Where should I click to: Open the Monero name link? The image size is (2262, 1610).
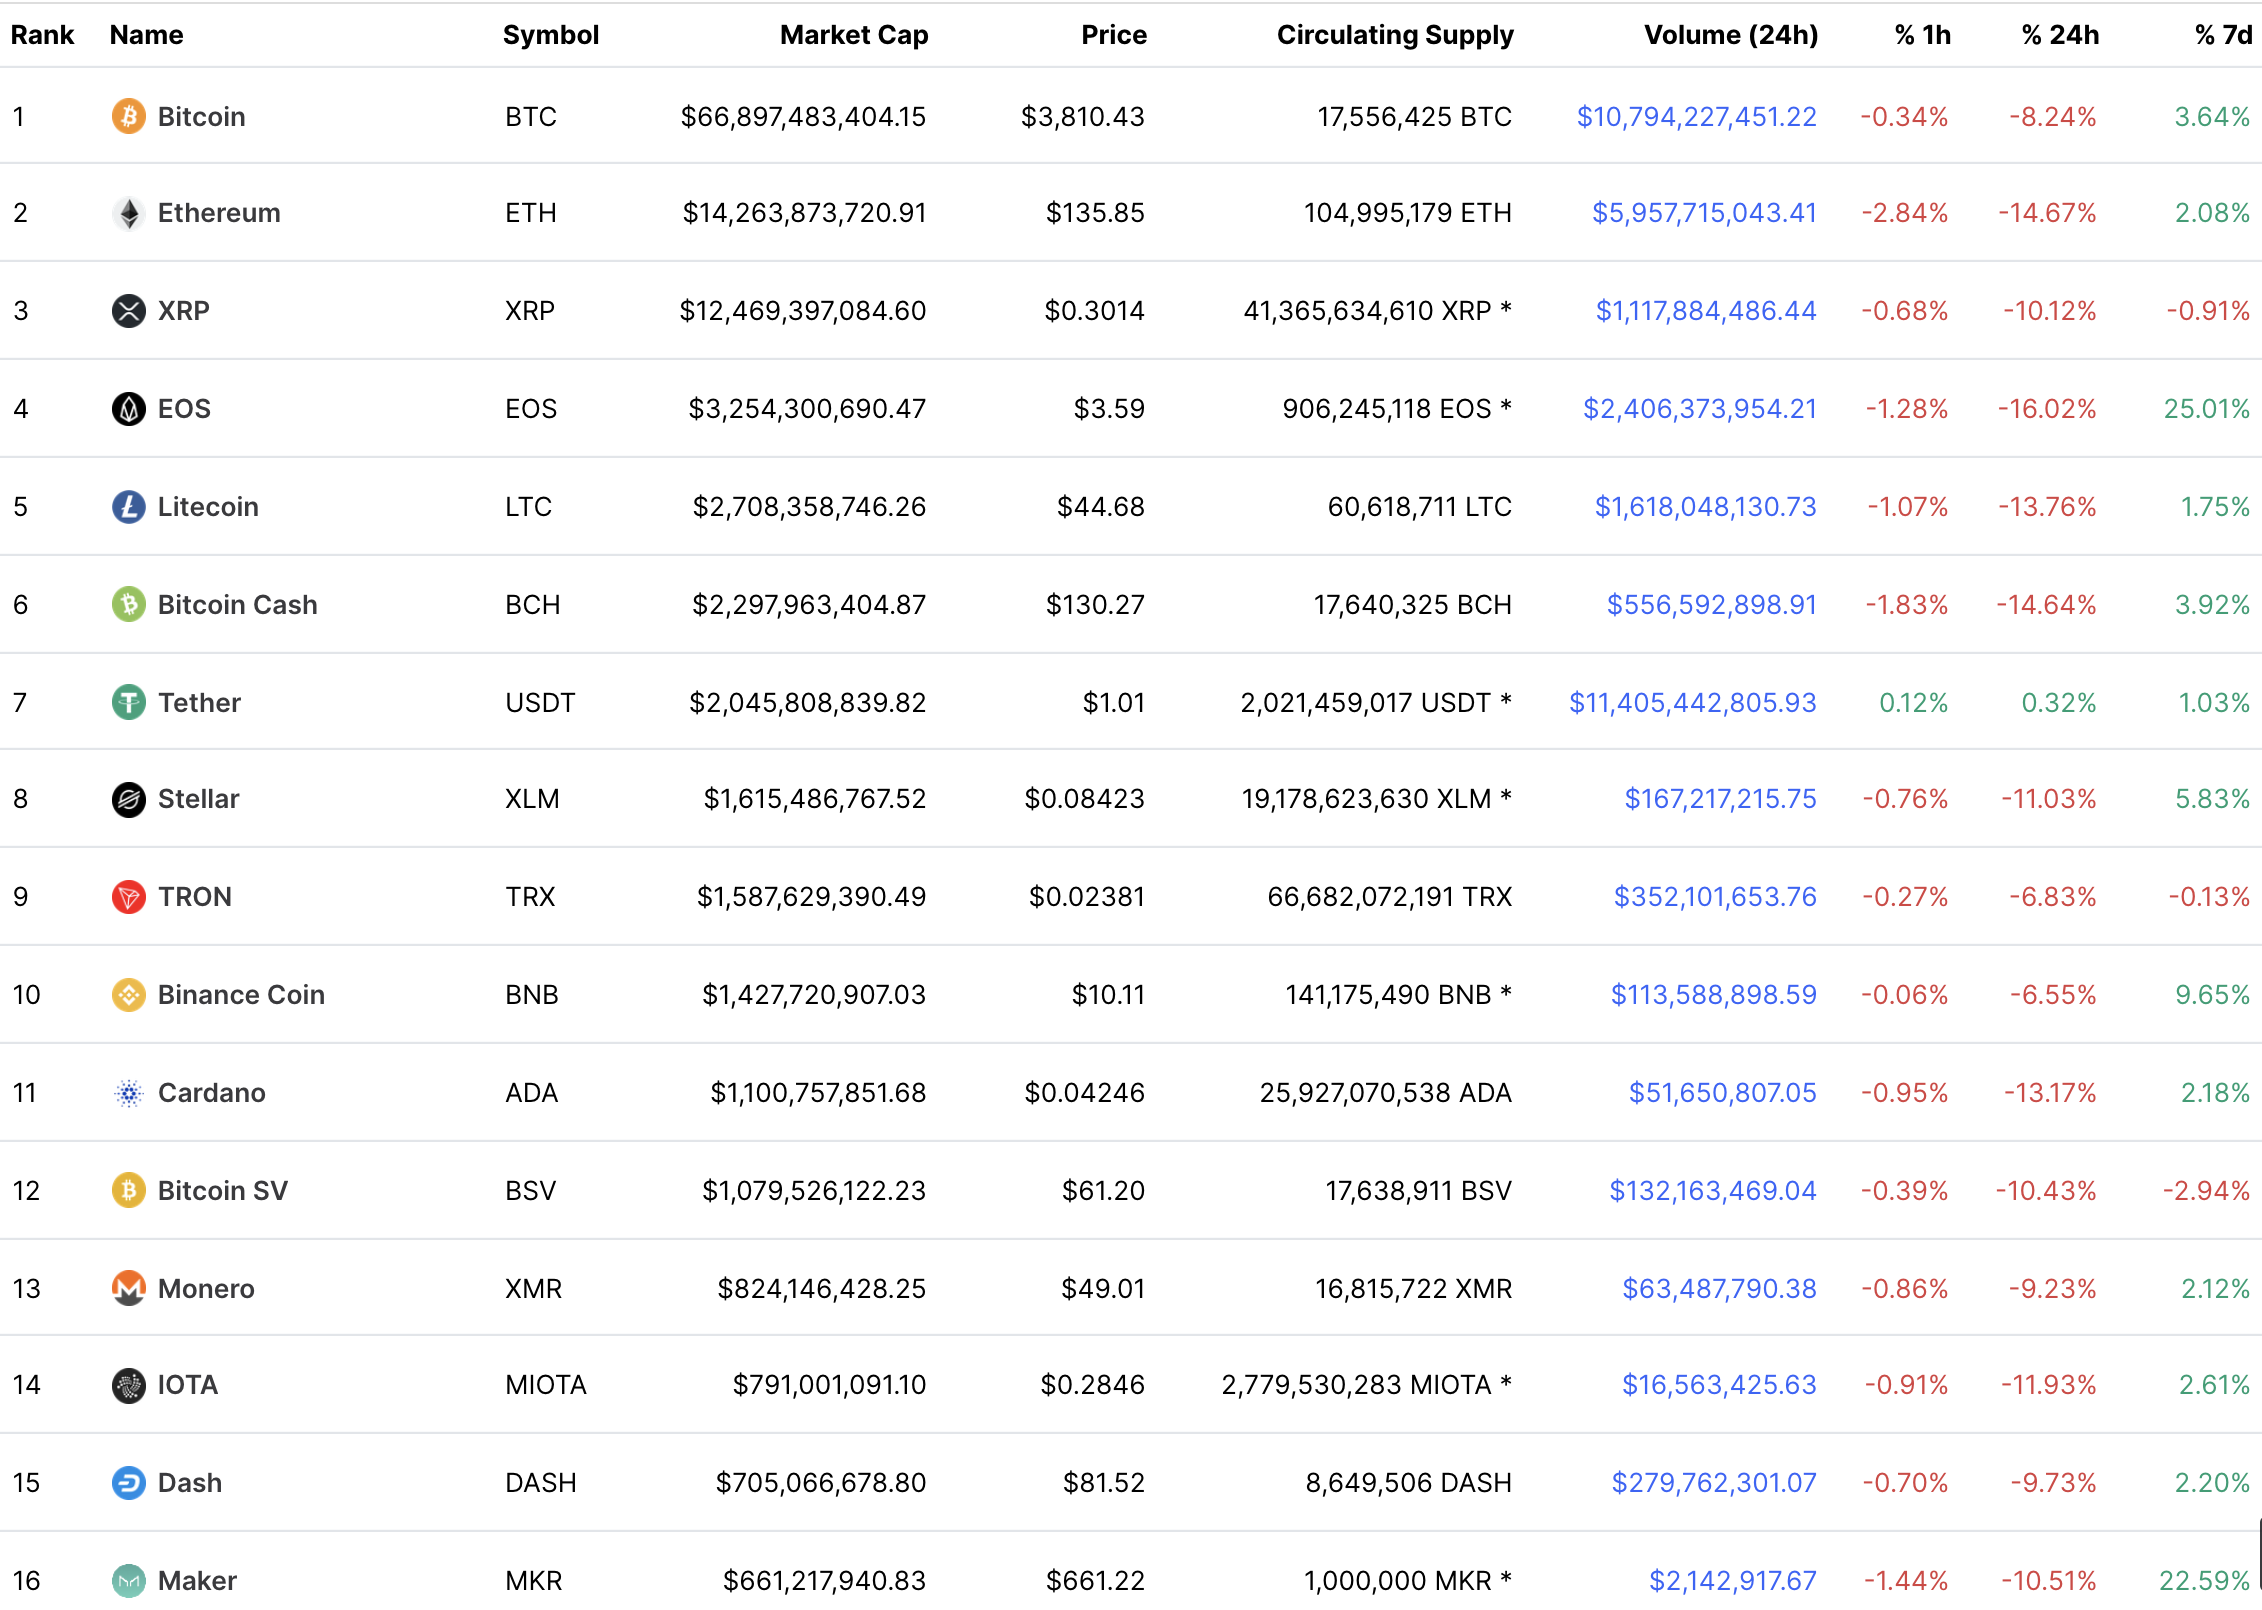[x=206, y=1289]
